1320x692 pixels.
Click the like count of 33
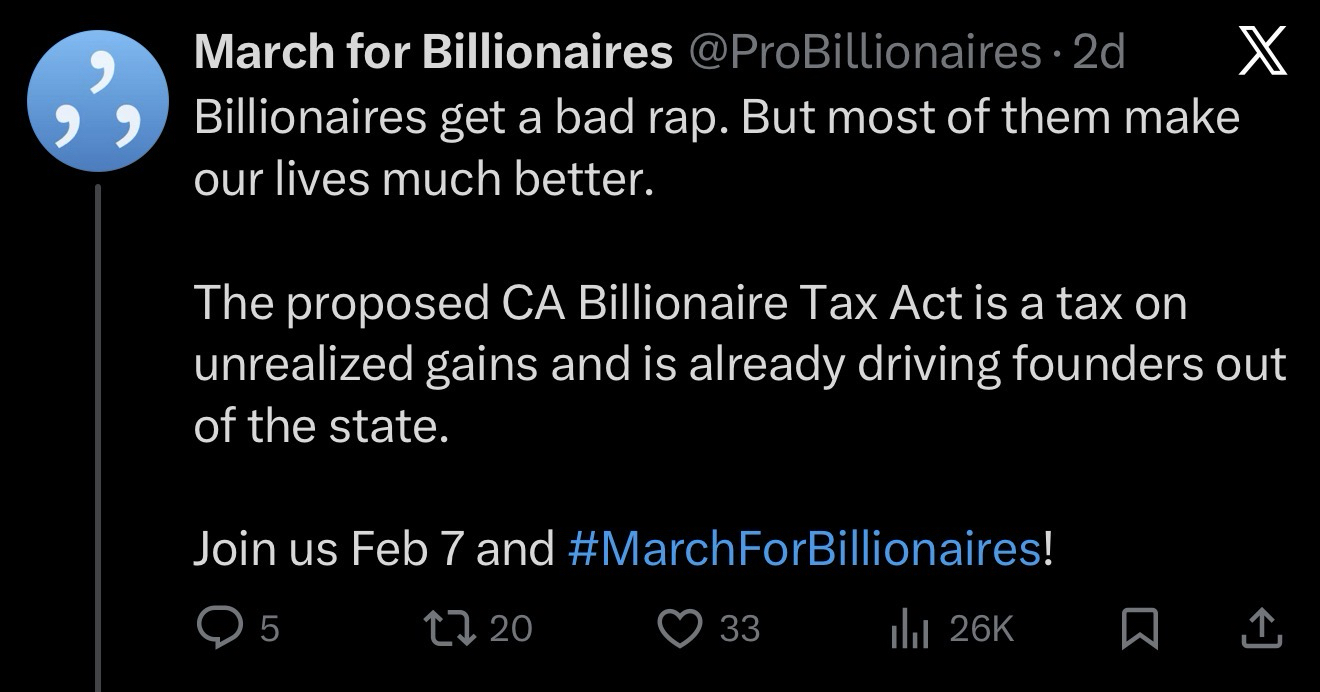click(x=740, y=629)
